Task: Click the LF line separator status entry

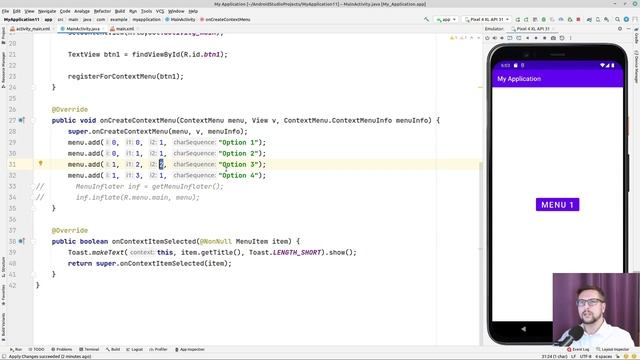Action: 573,356
